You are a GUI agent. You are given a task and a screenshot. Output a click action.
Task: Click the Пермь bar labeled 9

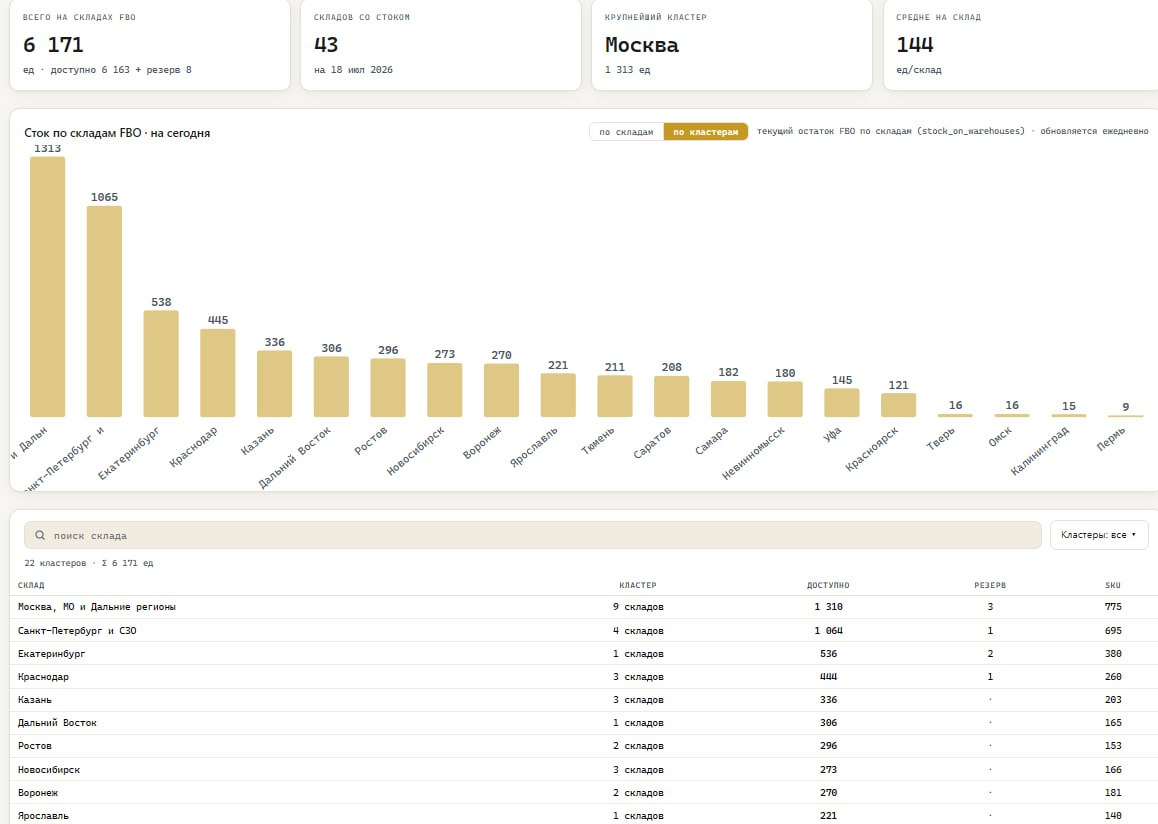click(1126, 416)
